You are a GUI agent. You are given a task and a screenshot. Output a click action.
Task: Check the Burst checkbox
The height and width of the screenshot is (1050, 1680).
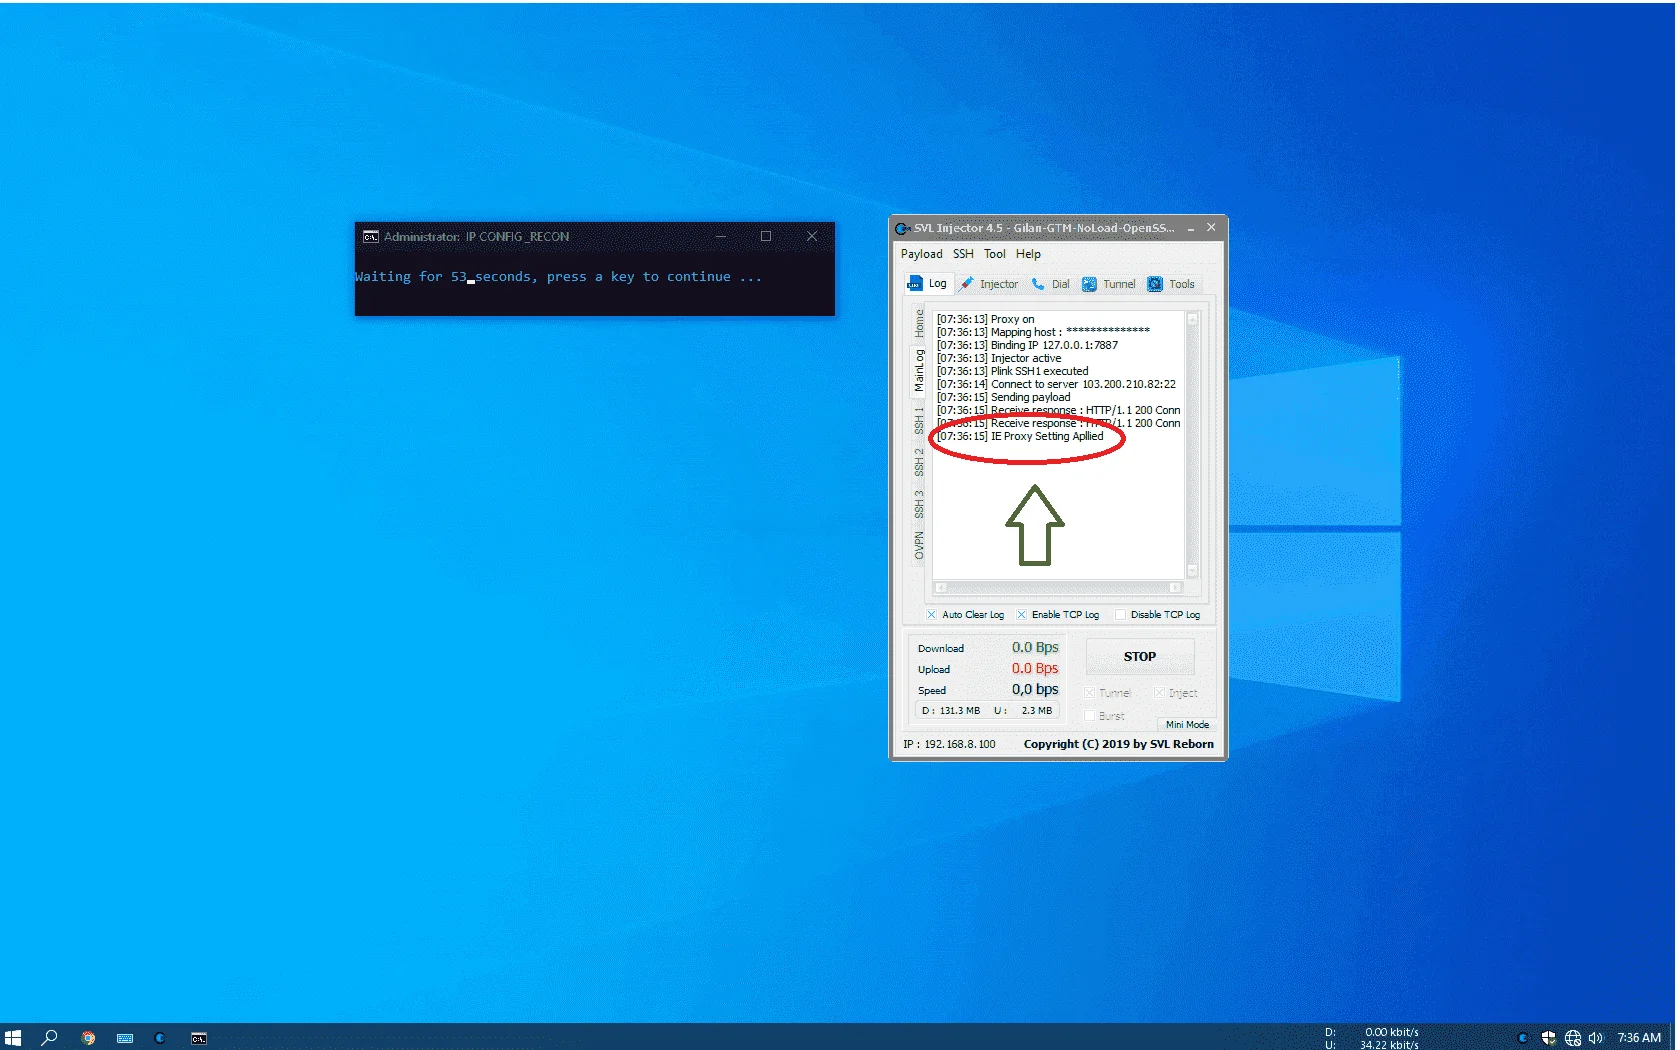coord(1089,716)
